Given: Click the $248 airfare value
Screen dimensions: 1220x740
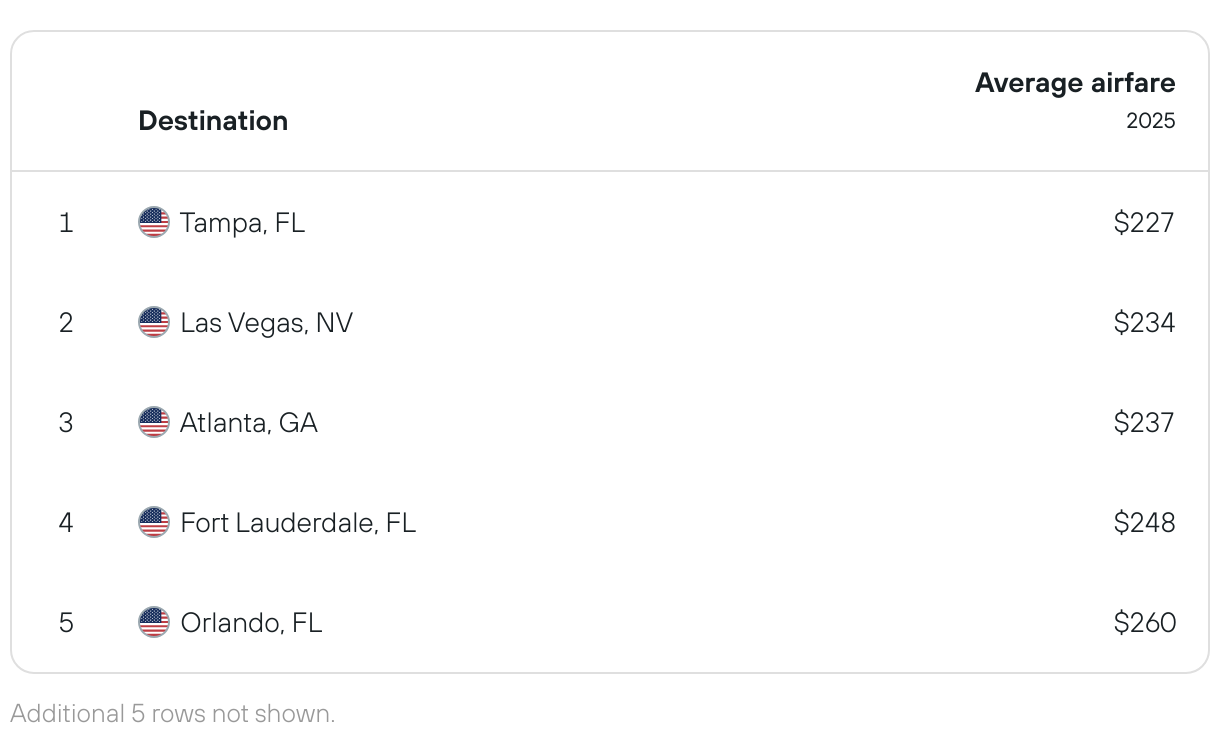Looking at the screenshot, I should [1144, 522].
